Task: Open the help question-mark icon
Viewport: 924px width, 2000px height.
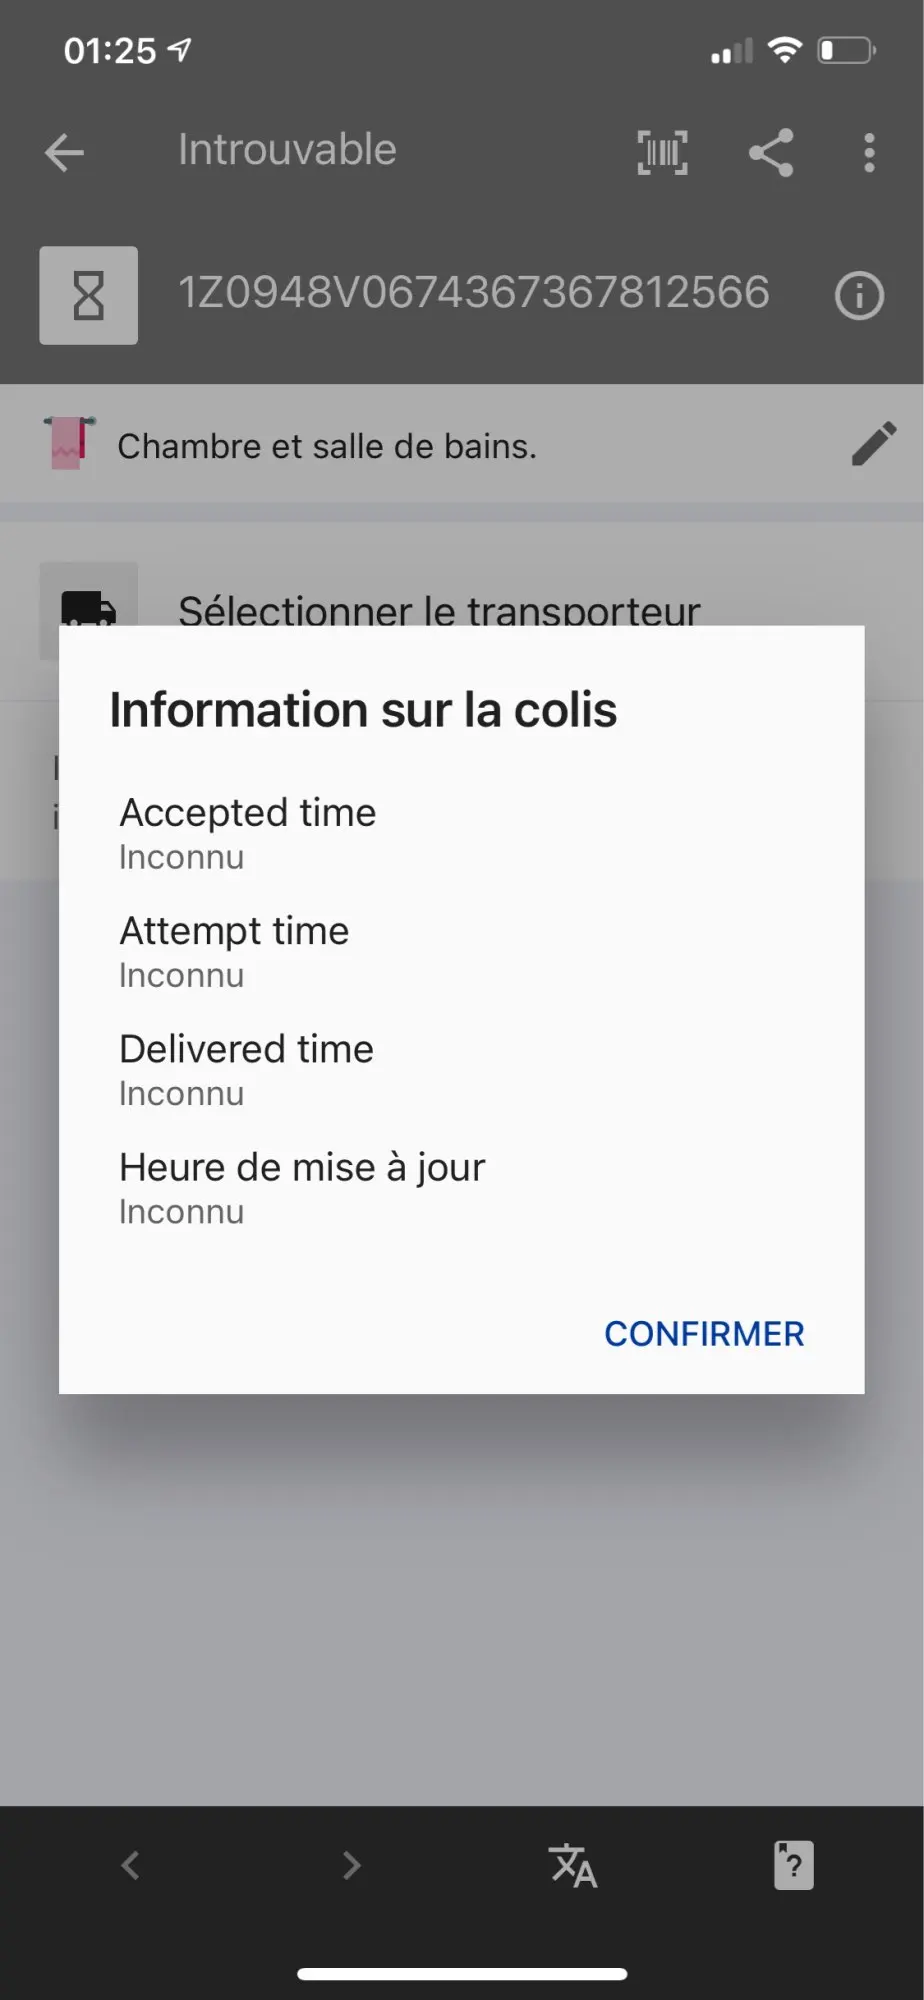Action: click(x=793, y=1866)
